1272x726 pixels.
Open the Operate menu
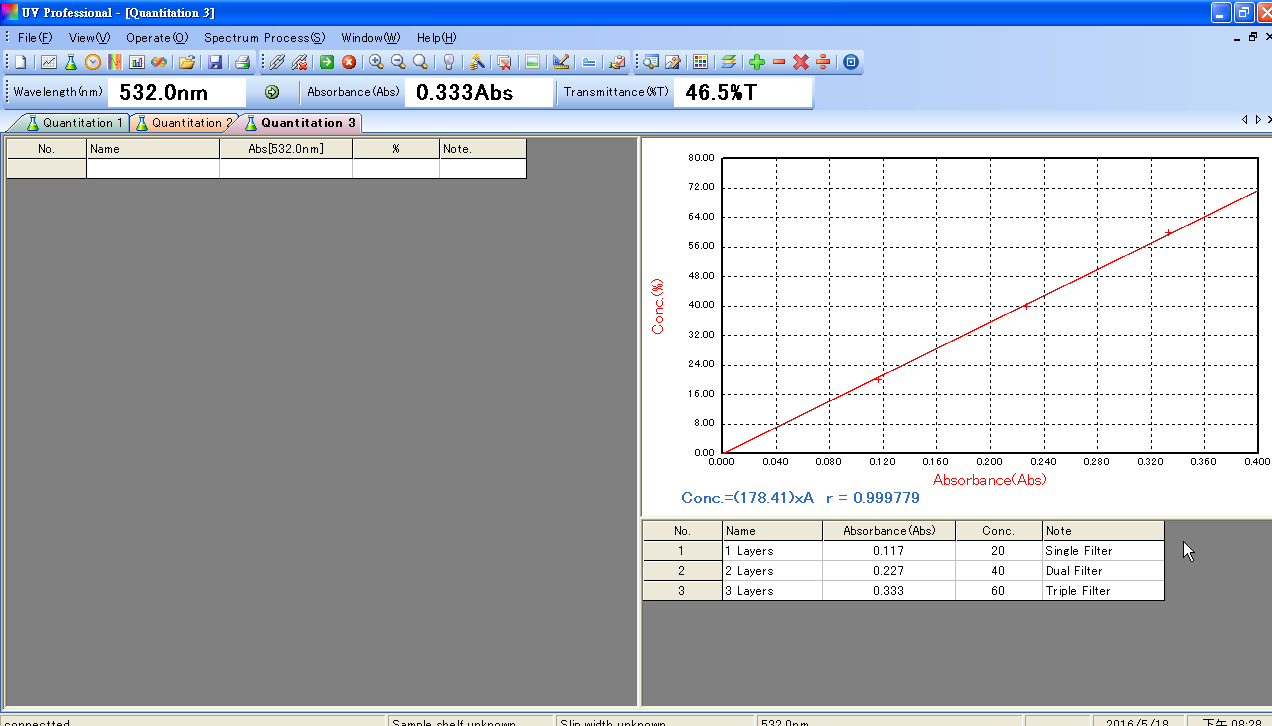point(156,37)
